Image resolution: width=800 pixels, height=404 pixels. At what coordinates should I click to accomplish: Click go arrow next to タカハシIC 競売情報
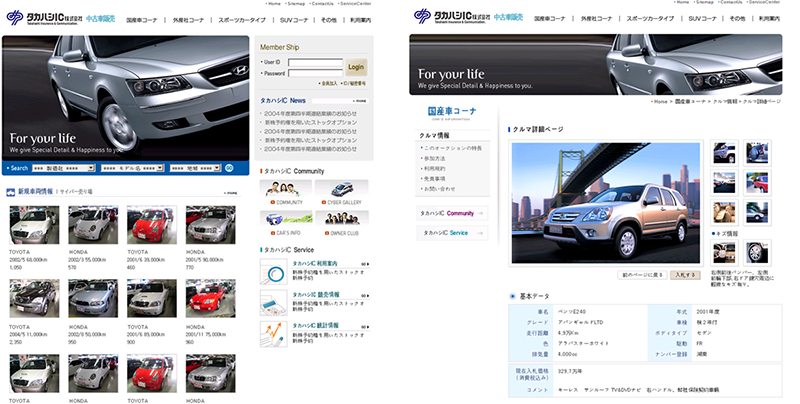click(365, 295)
